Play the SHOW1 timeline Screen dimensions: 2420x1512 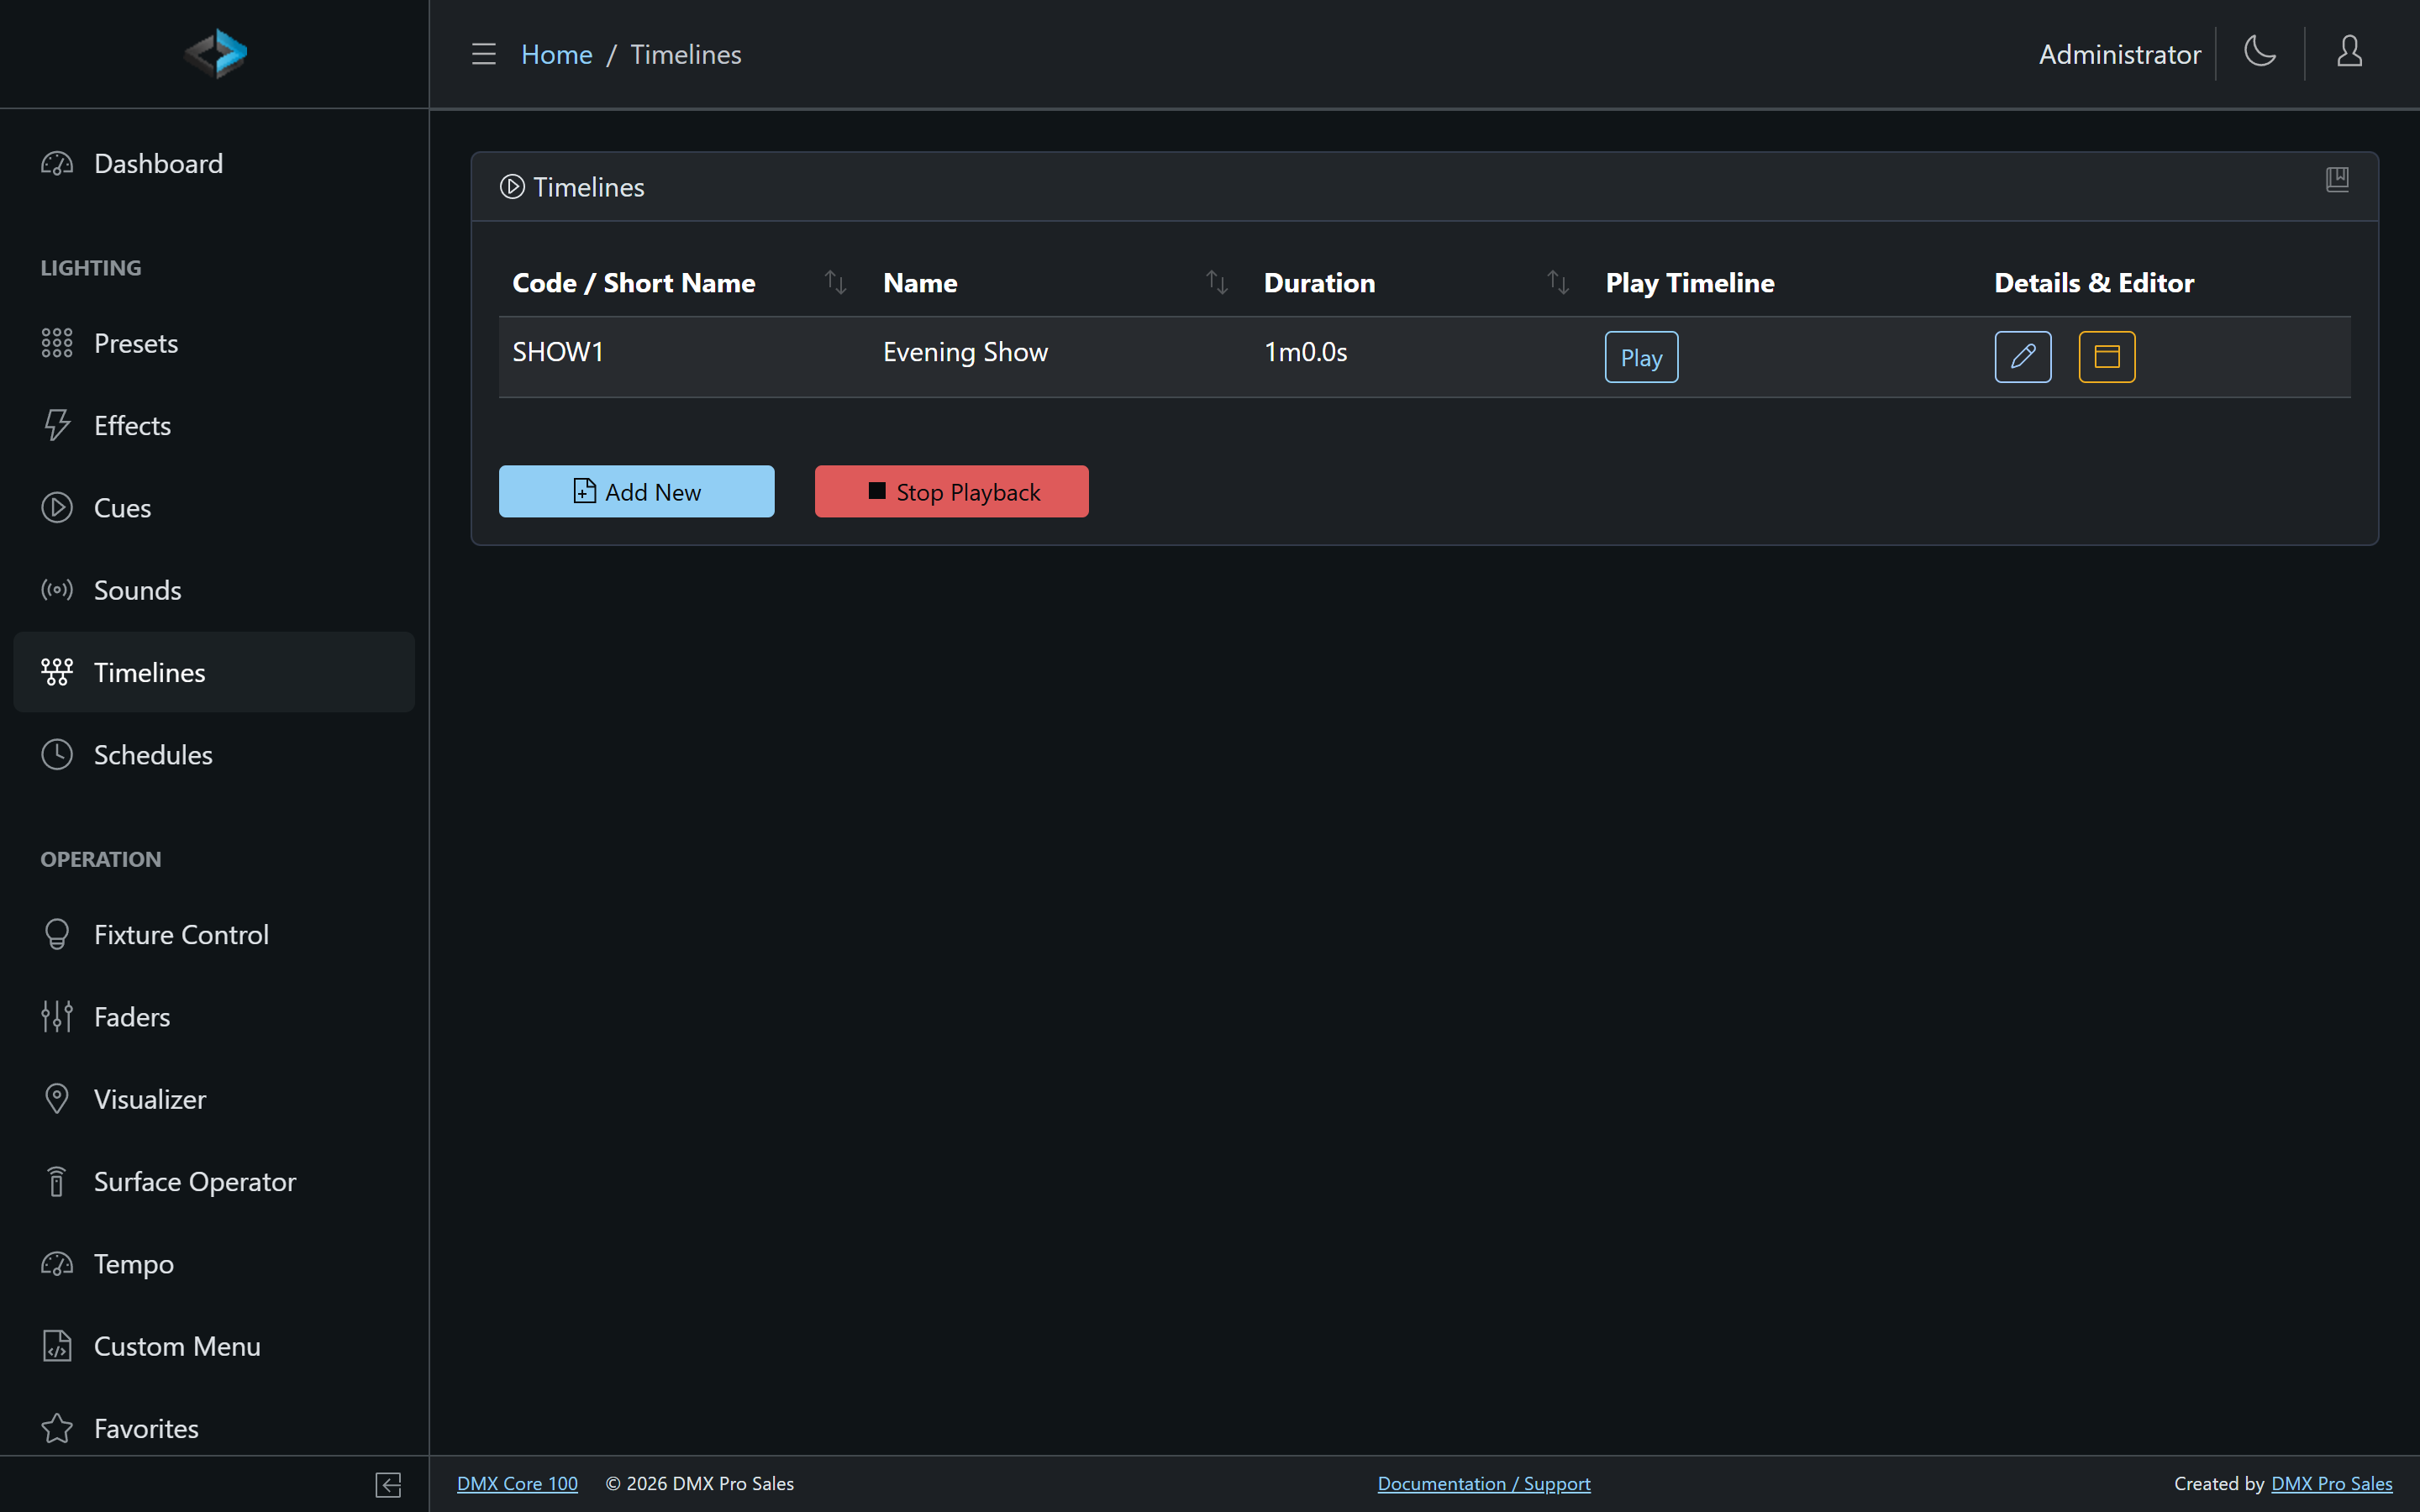point(1641,357)
